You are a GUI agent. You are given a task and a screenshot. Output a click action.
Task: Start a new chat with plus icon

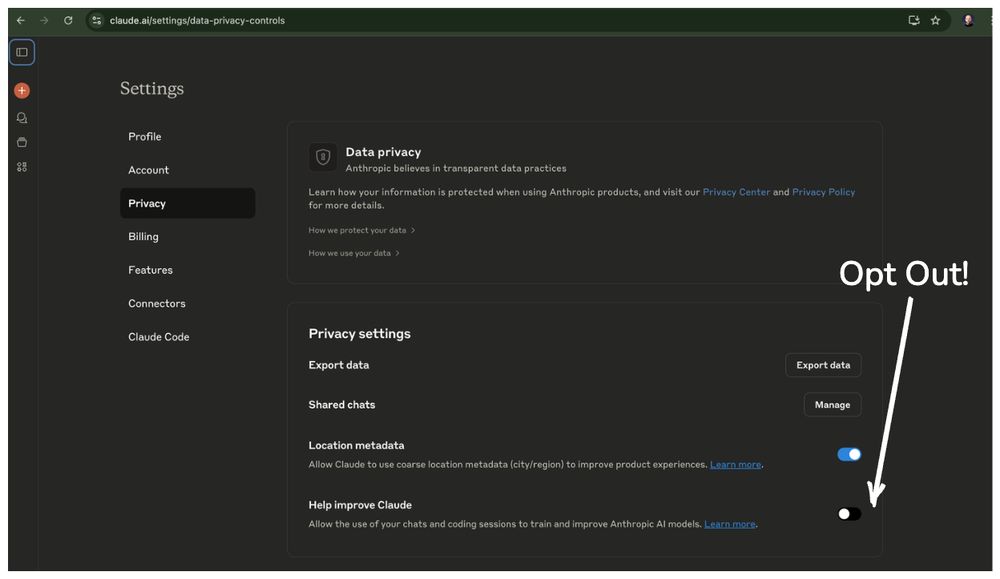pyautogui.click(x=22, y=90)
